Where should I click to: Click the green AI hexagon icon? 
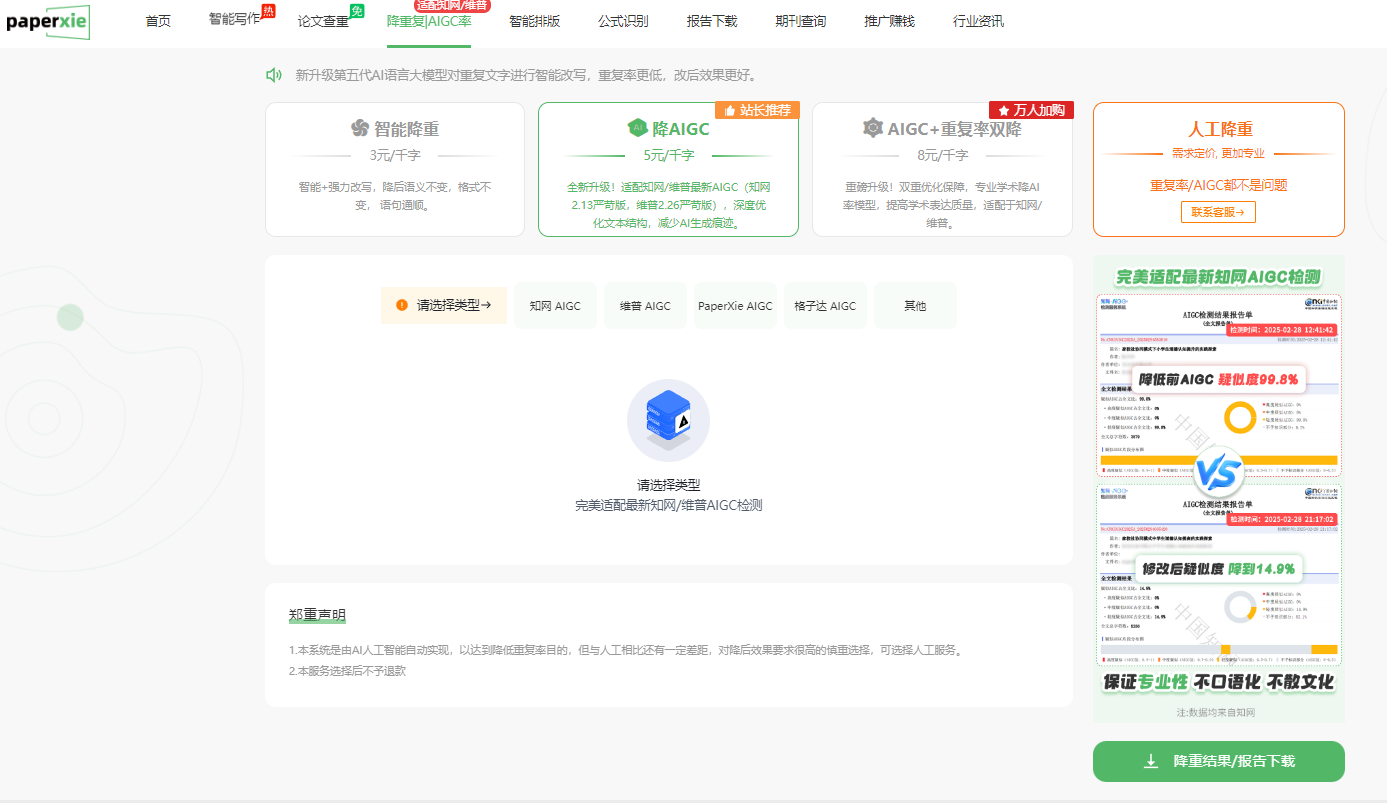click(x=637, y=128)
